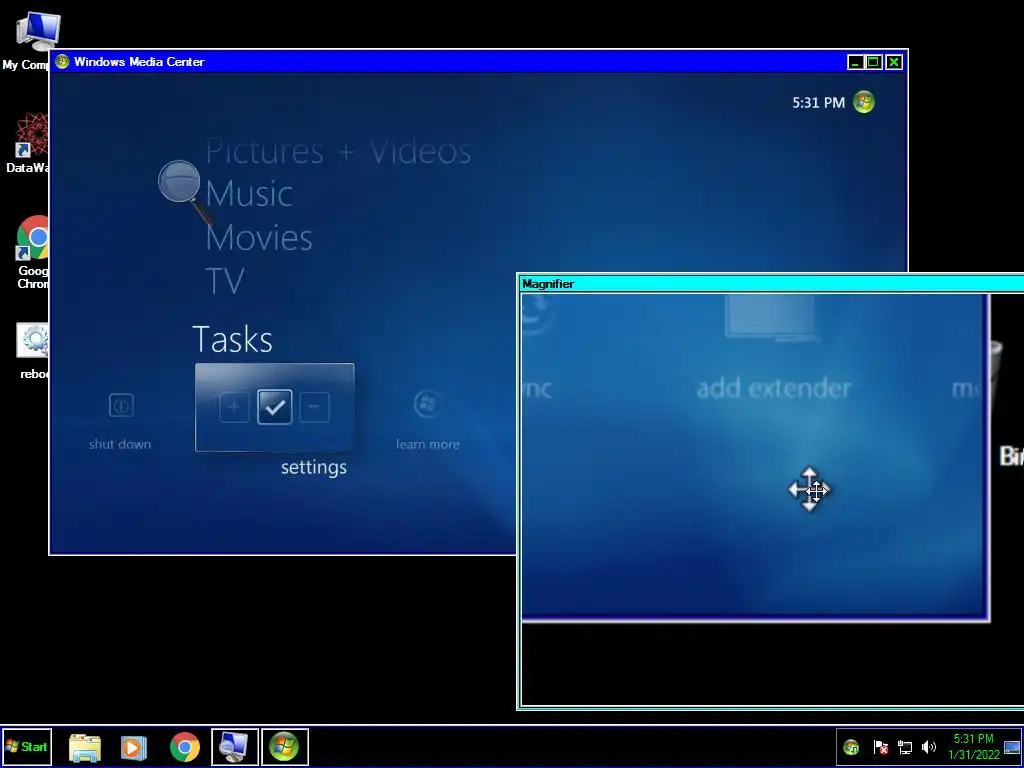Screen dimensions: 1024x768
Task: Minimize the Windows Media Center window
Action: 856,62
